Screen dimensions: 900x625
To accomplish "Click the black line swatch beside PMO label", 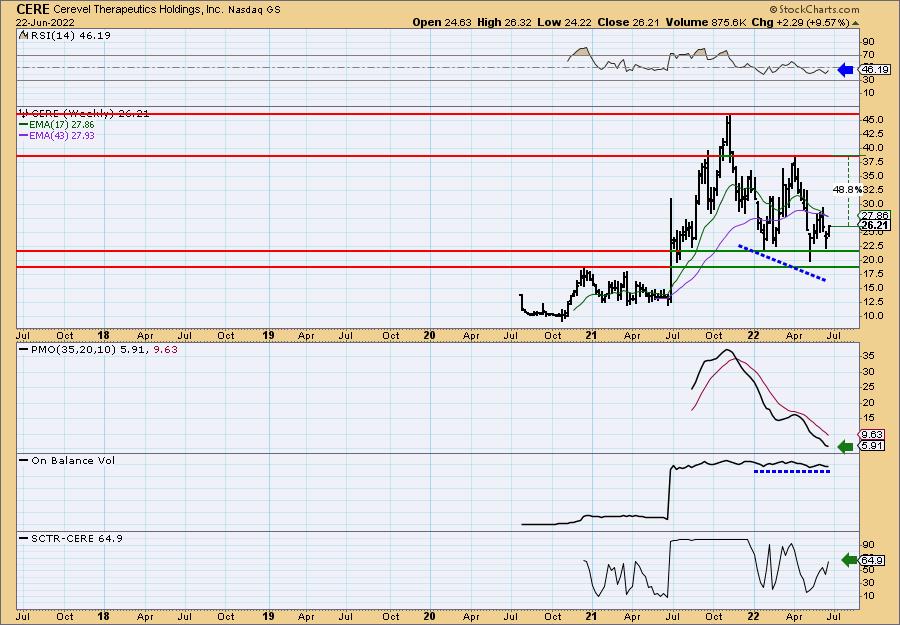I will click(x=24, y=349).
